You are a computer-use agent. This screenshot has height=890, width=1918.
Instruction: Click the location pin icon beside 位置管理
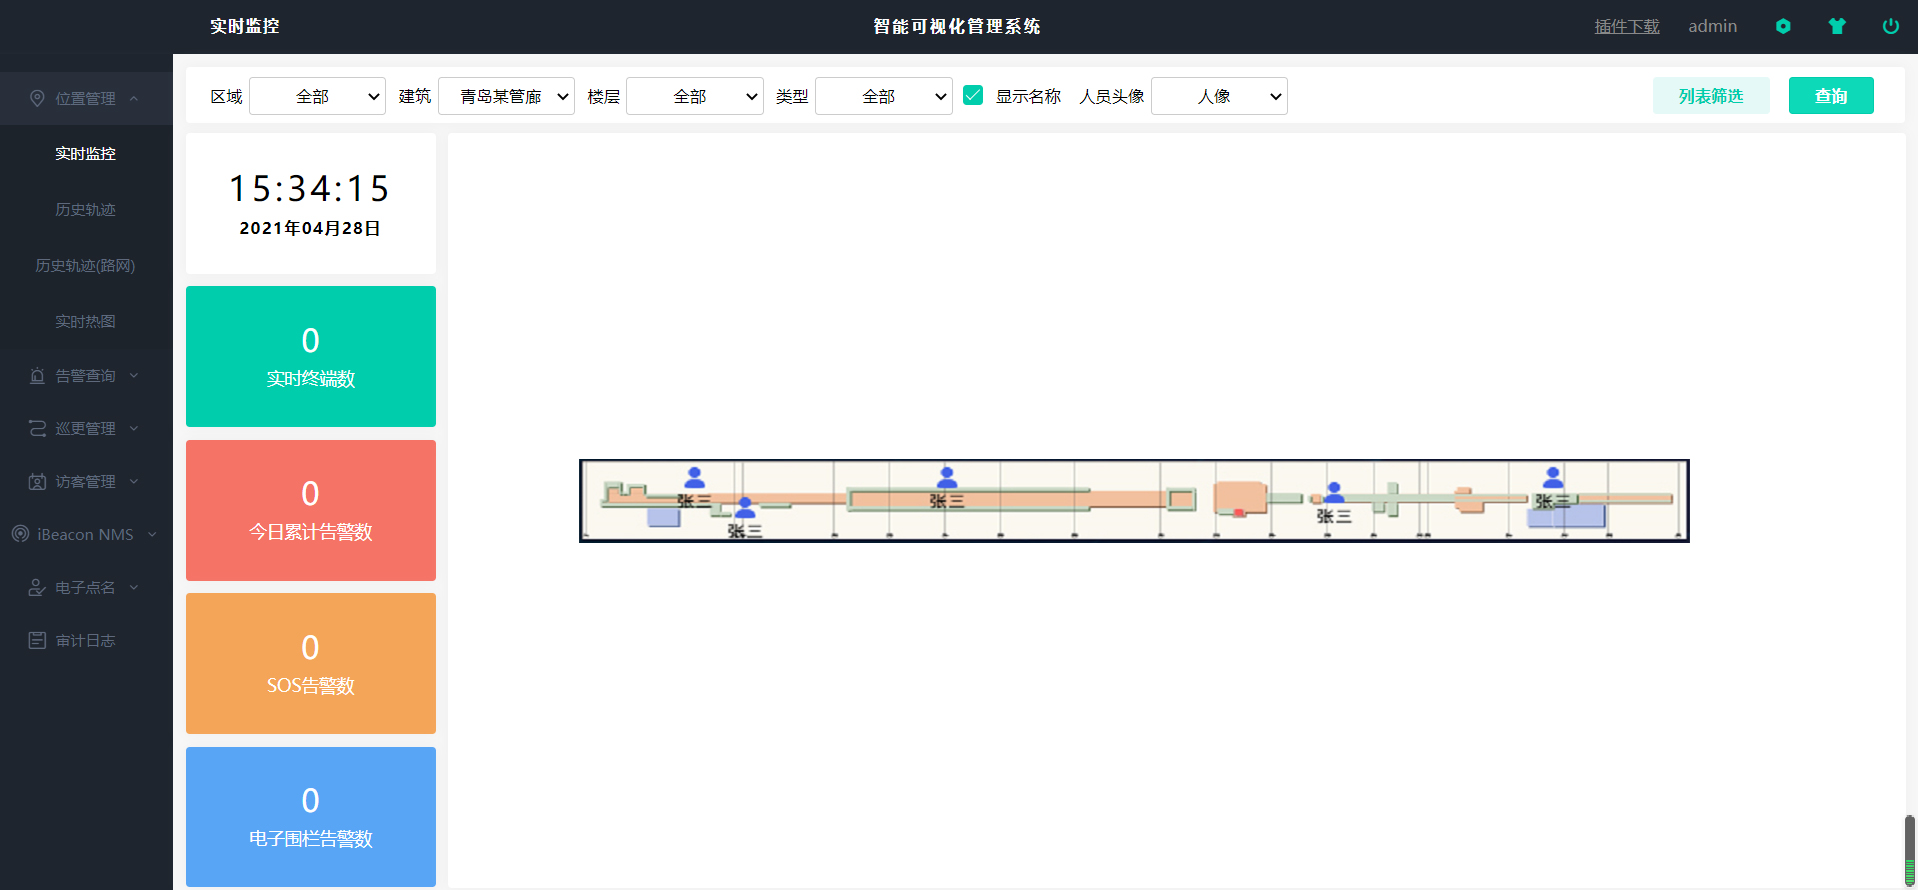coord(37,98)
